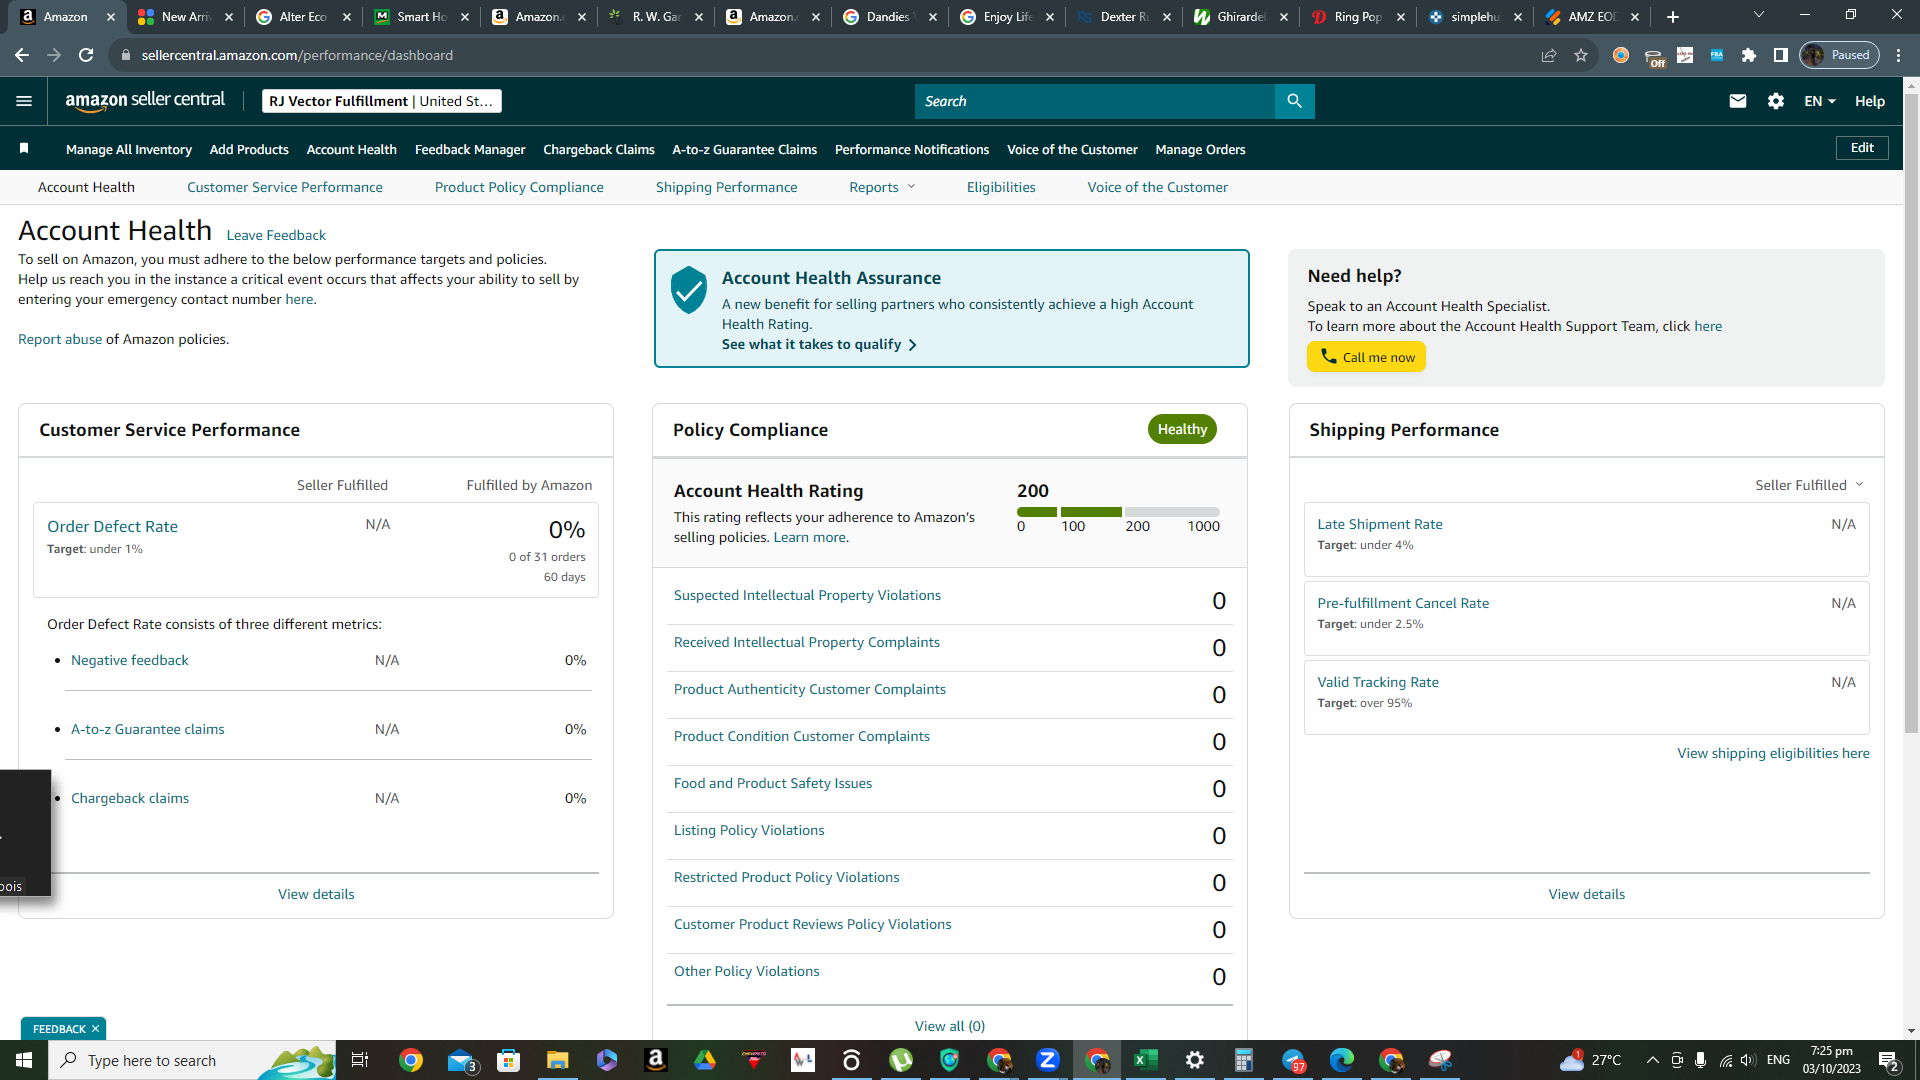
Task: Click the bookmark flag icon
Action: pos(24,149)
